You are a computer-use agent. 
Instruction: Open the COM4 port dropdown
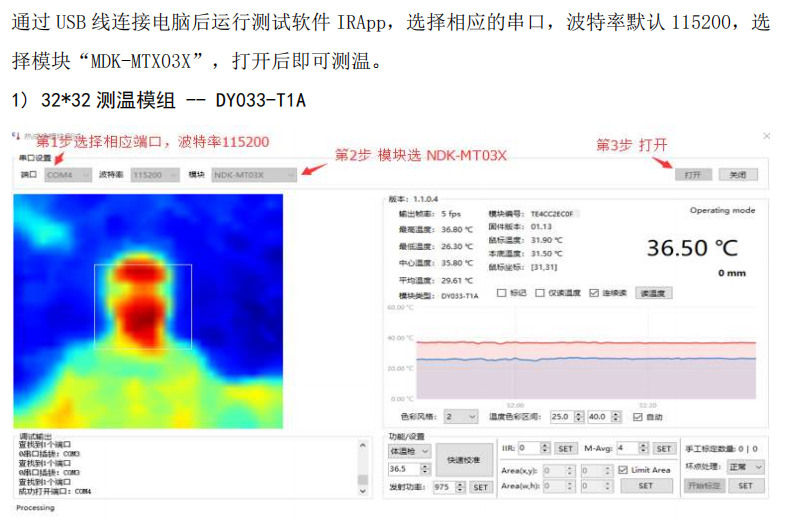tap(68, 174)
